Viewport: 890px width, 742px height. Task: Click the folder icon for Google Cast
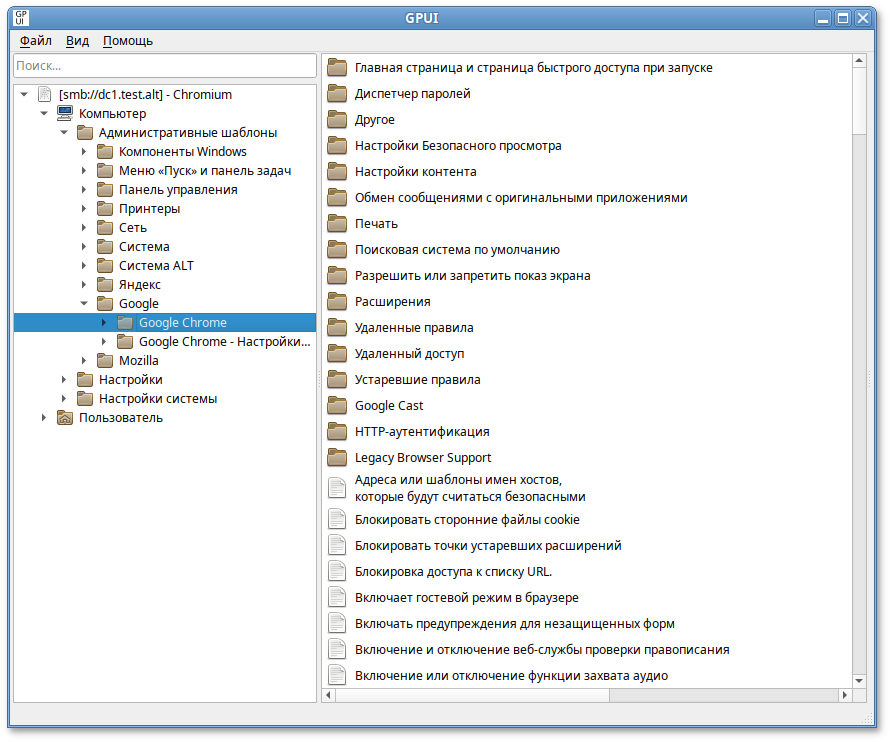coord(337,406)
